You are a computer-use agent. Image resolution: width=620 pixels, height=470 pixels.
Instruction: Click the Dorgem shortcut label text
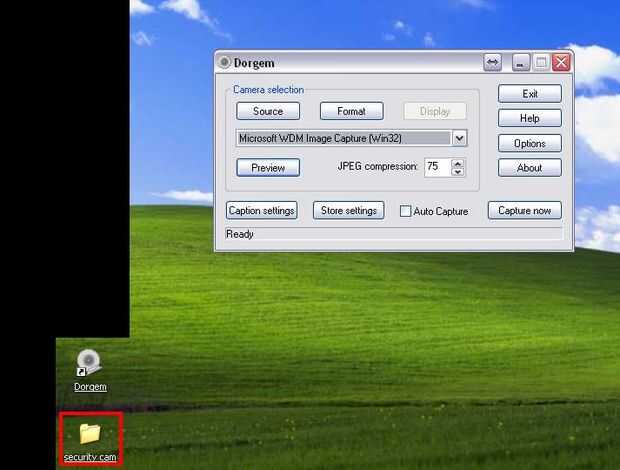pyautogui.click(x=90, y=387)
